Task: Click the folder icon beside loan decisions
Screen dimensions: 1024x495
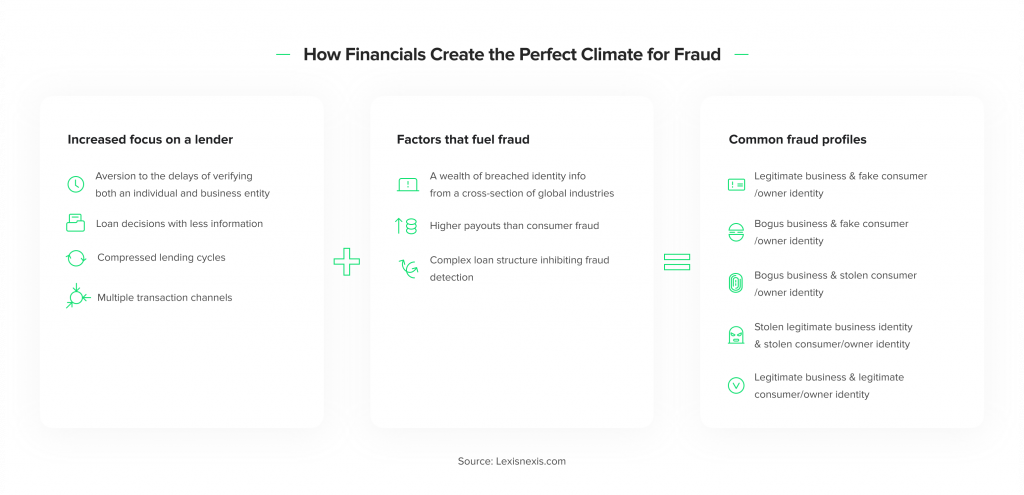Action: pos(76,223)
